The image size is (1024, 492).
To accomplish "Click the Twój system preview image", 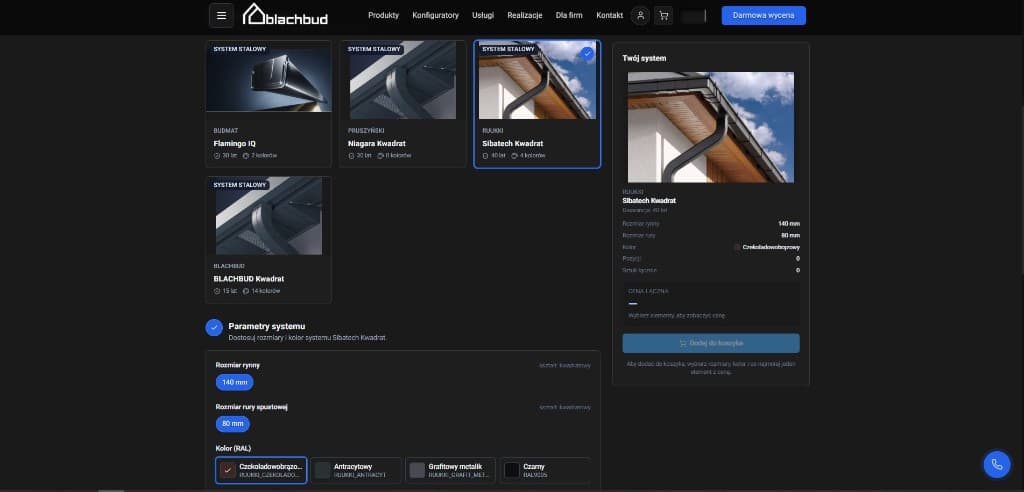I will click(711, 127).
